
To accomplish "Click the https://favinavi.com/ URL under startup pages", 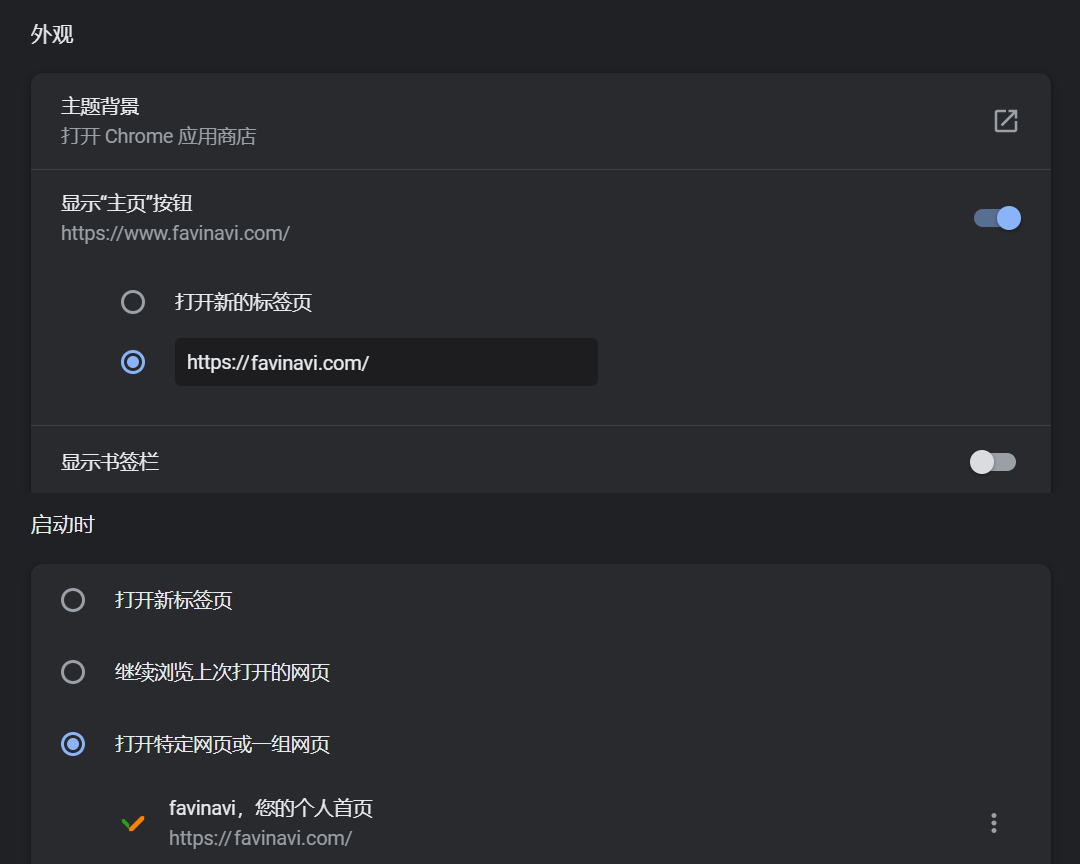I will [x=260, y=838].
